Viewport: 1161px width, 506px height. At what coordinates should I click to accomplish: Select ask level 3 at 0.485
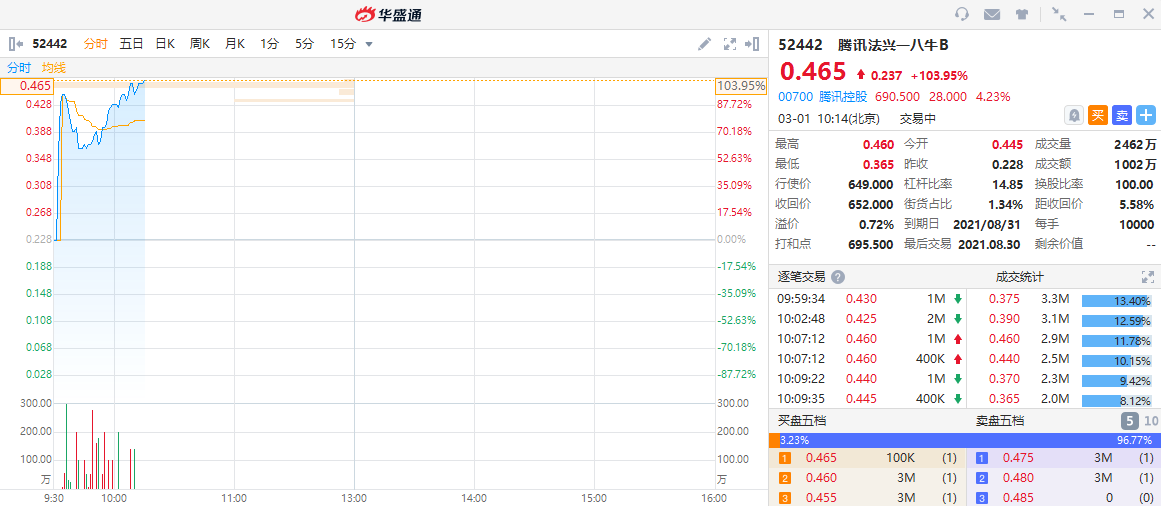coord(1064,498)
